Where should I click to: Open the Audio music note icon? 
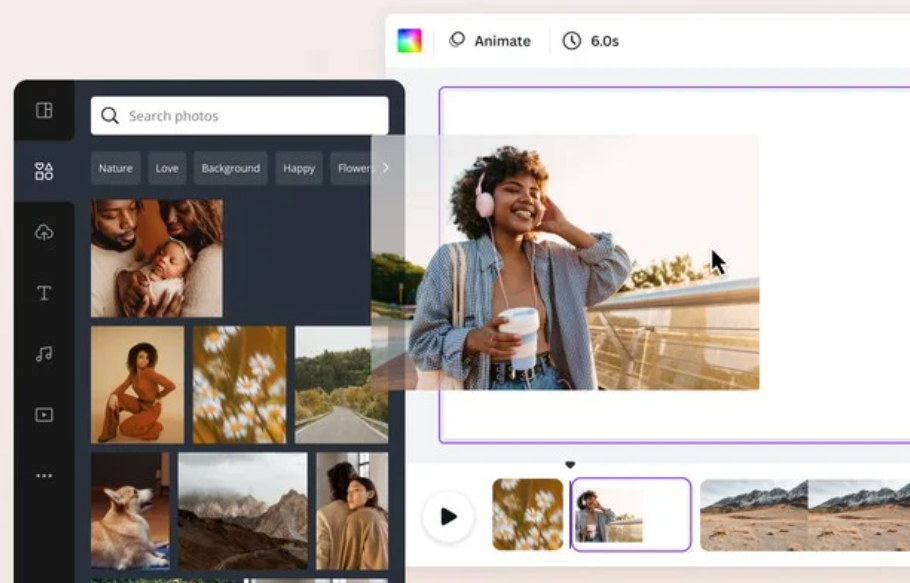point(44,354)
